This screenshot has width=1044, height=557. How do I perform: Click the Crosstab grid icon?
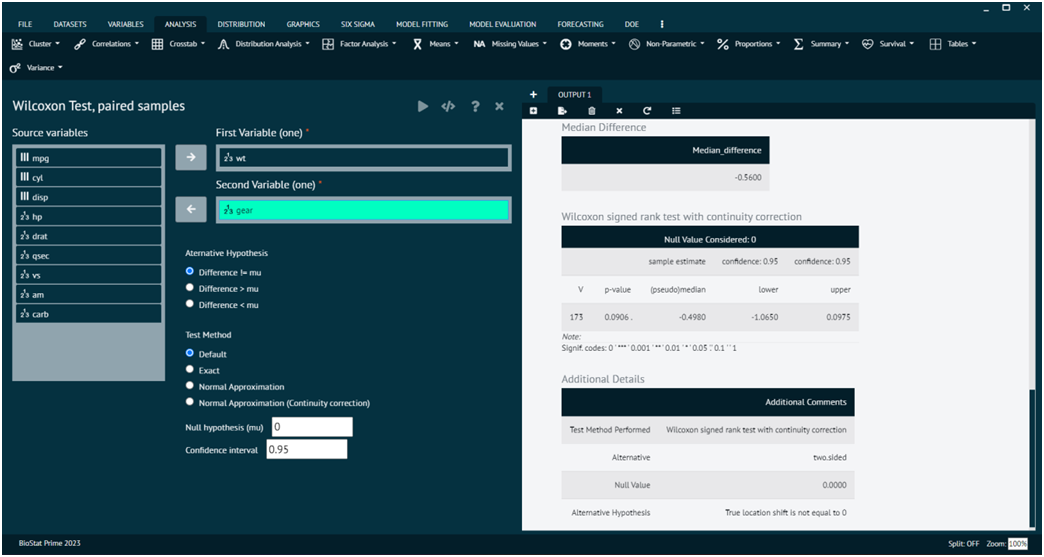[x=157, y=44]
